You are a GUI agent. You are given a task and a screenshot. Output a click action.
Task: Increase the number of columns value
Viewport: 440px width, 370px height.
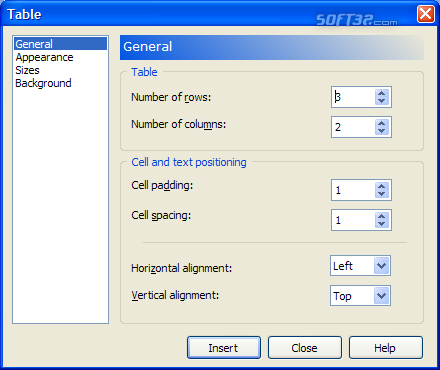tap(382, 123)
